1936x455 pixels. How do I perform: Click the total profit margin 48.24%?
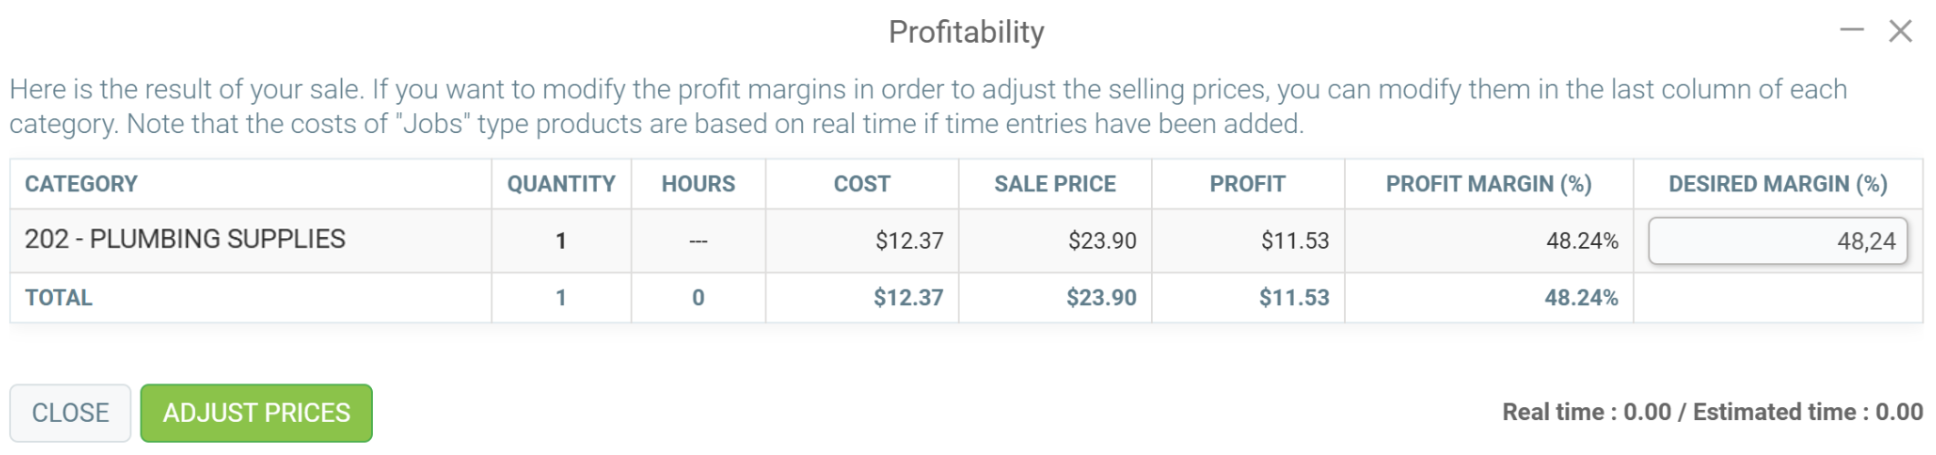tap(1581, 298)
